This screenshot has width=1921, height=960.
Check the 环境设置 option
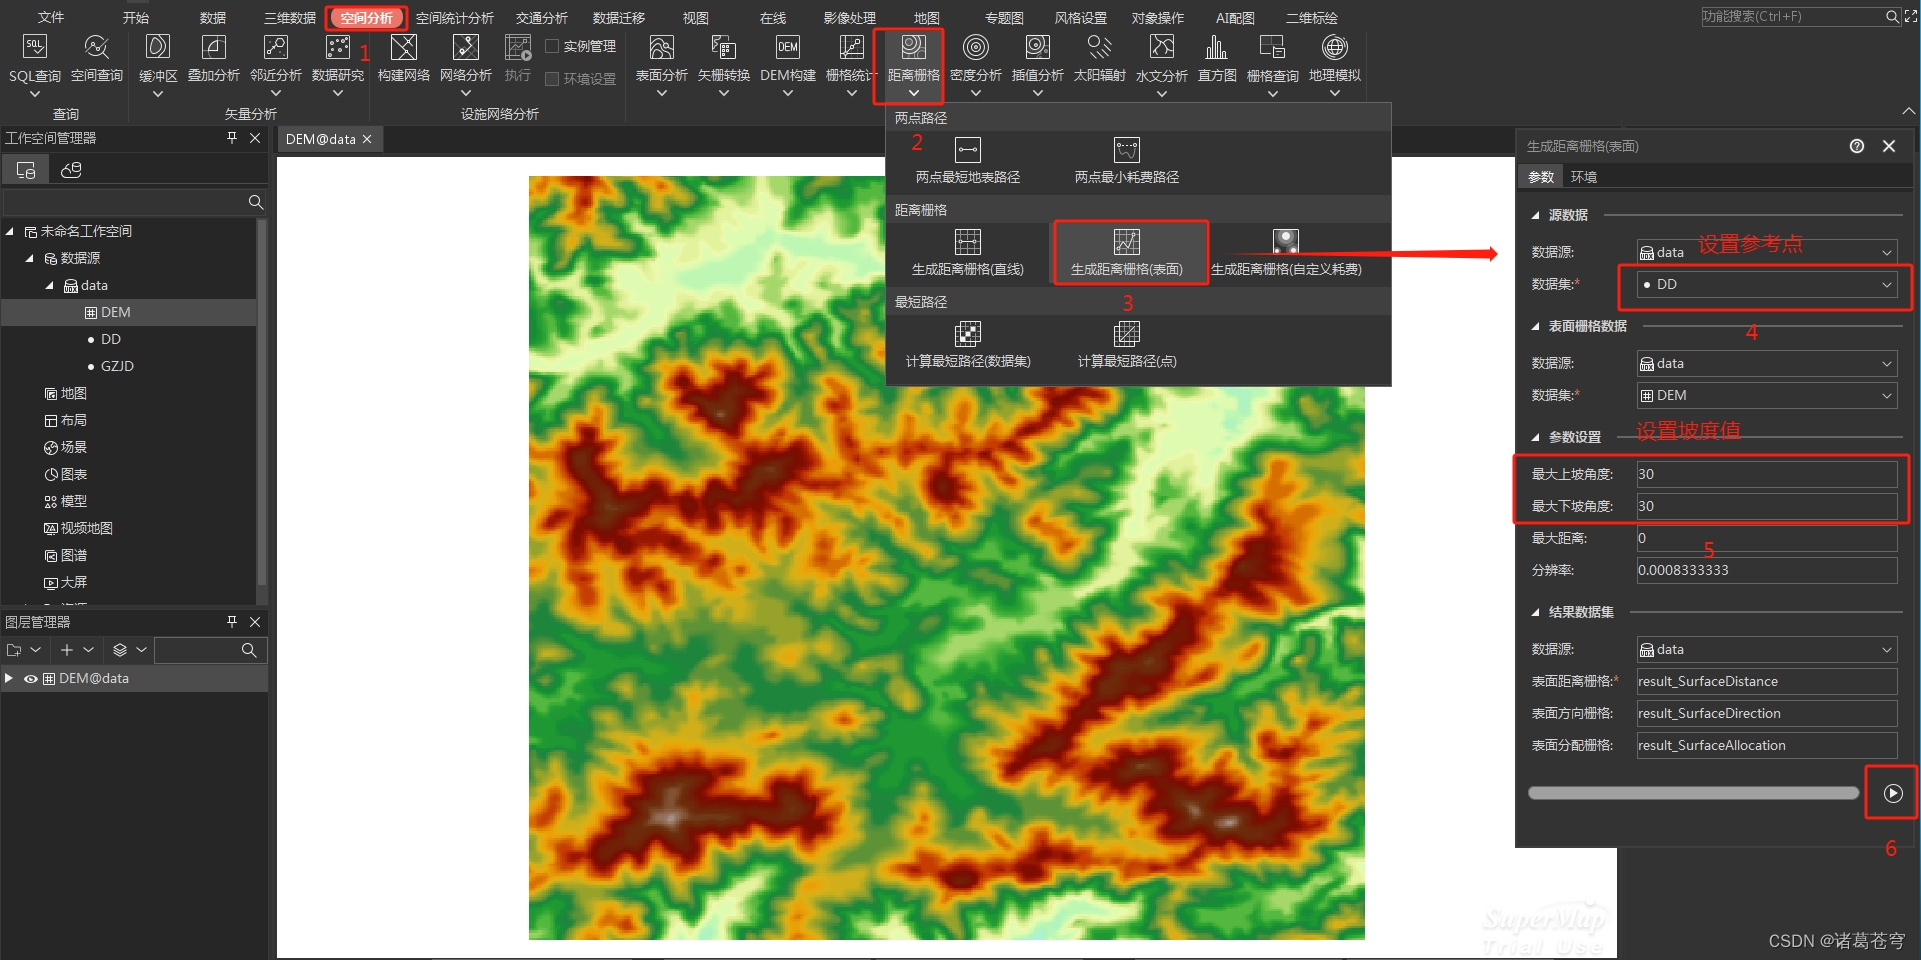click(552, 79)
